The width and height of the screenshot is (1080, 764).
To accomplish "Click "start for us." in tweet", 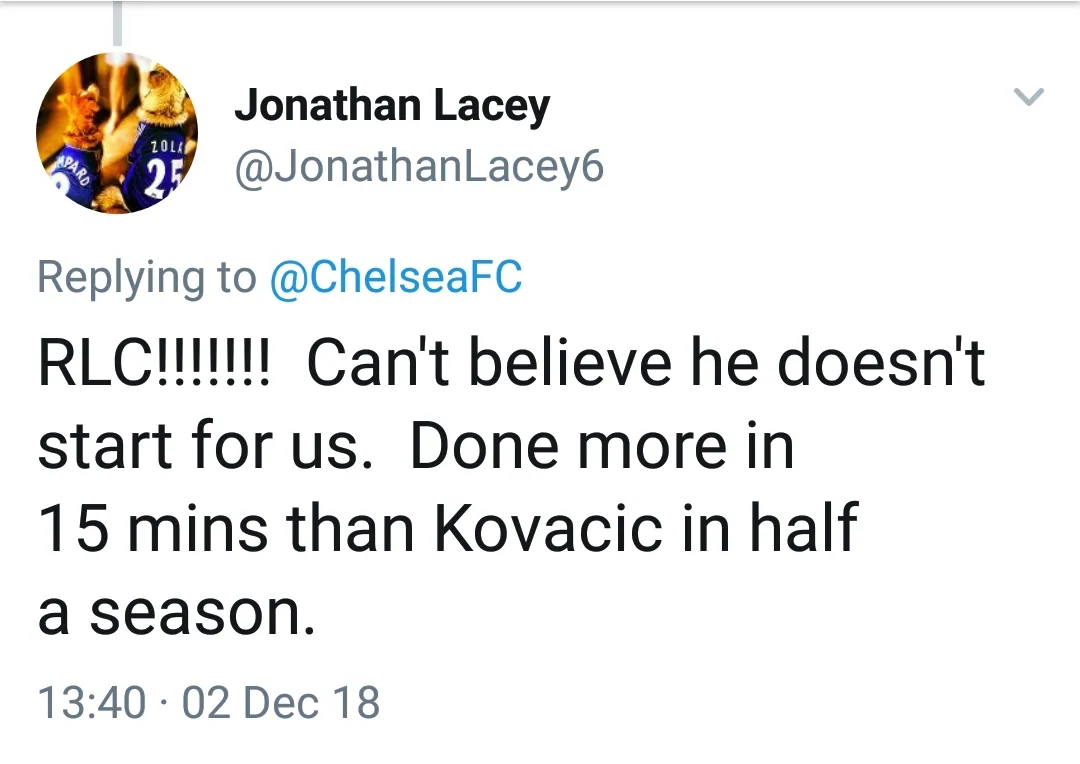I will click(198, 445).
